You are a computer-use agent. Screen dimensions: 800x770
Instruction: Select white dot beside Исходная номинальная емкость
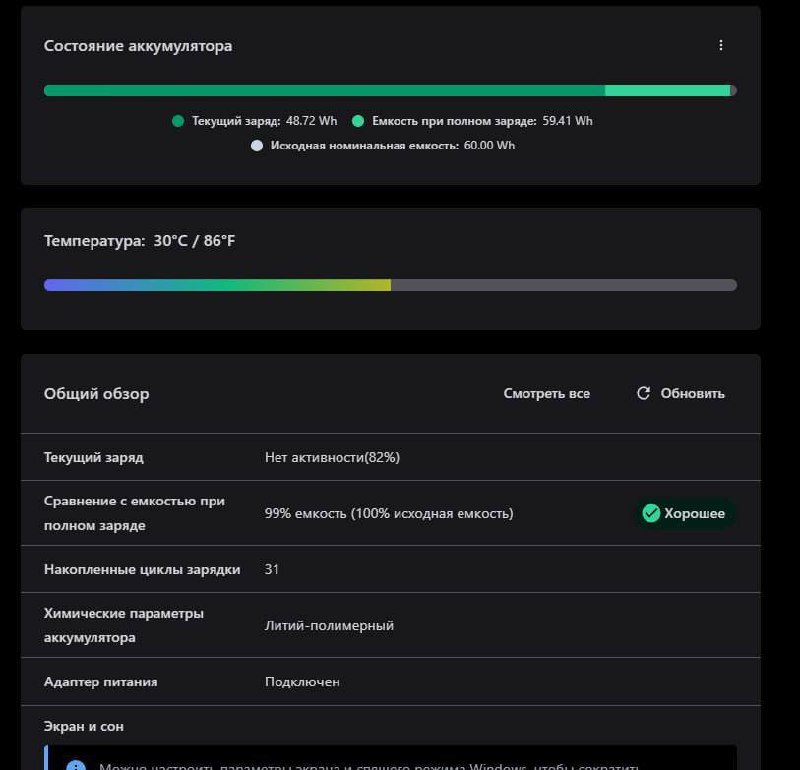[256, 145]
